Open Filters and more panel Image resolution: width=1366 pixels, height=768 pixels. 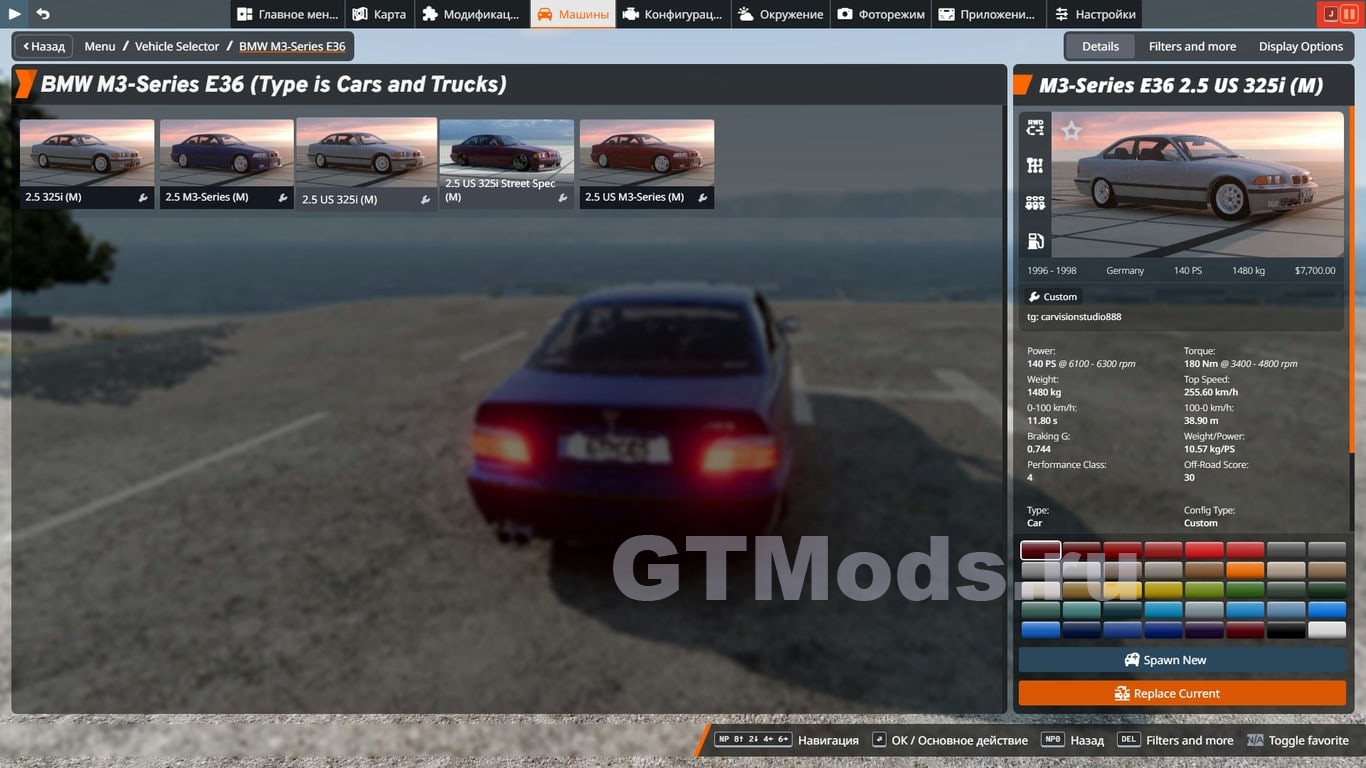(1192, 46)
